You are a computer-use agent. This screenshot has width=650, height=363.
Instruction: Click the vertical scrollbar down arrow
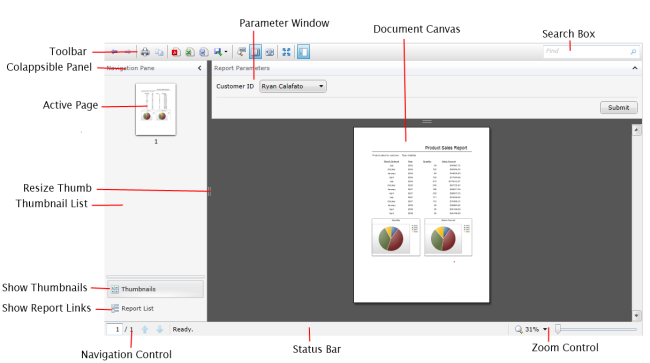coord(637,315)
